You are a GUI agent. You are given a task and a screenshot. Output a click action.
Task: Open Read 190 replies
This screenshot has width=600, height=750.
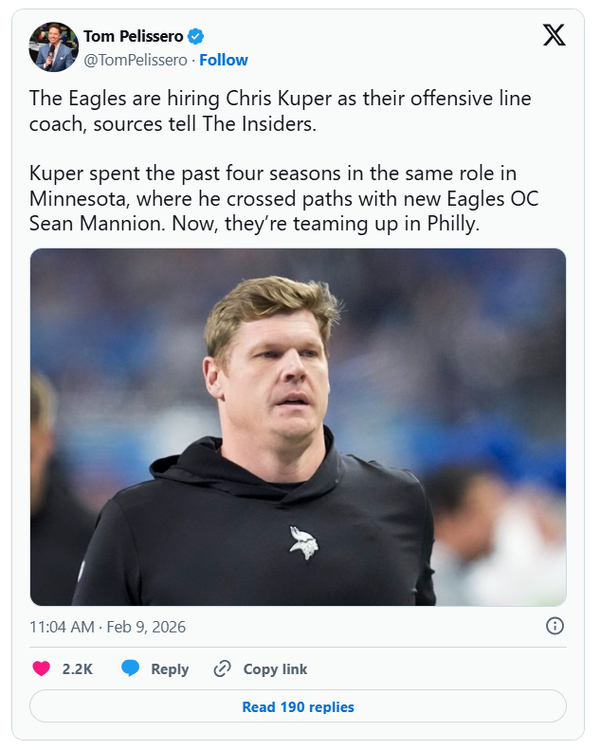(x=298, y=706)
